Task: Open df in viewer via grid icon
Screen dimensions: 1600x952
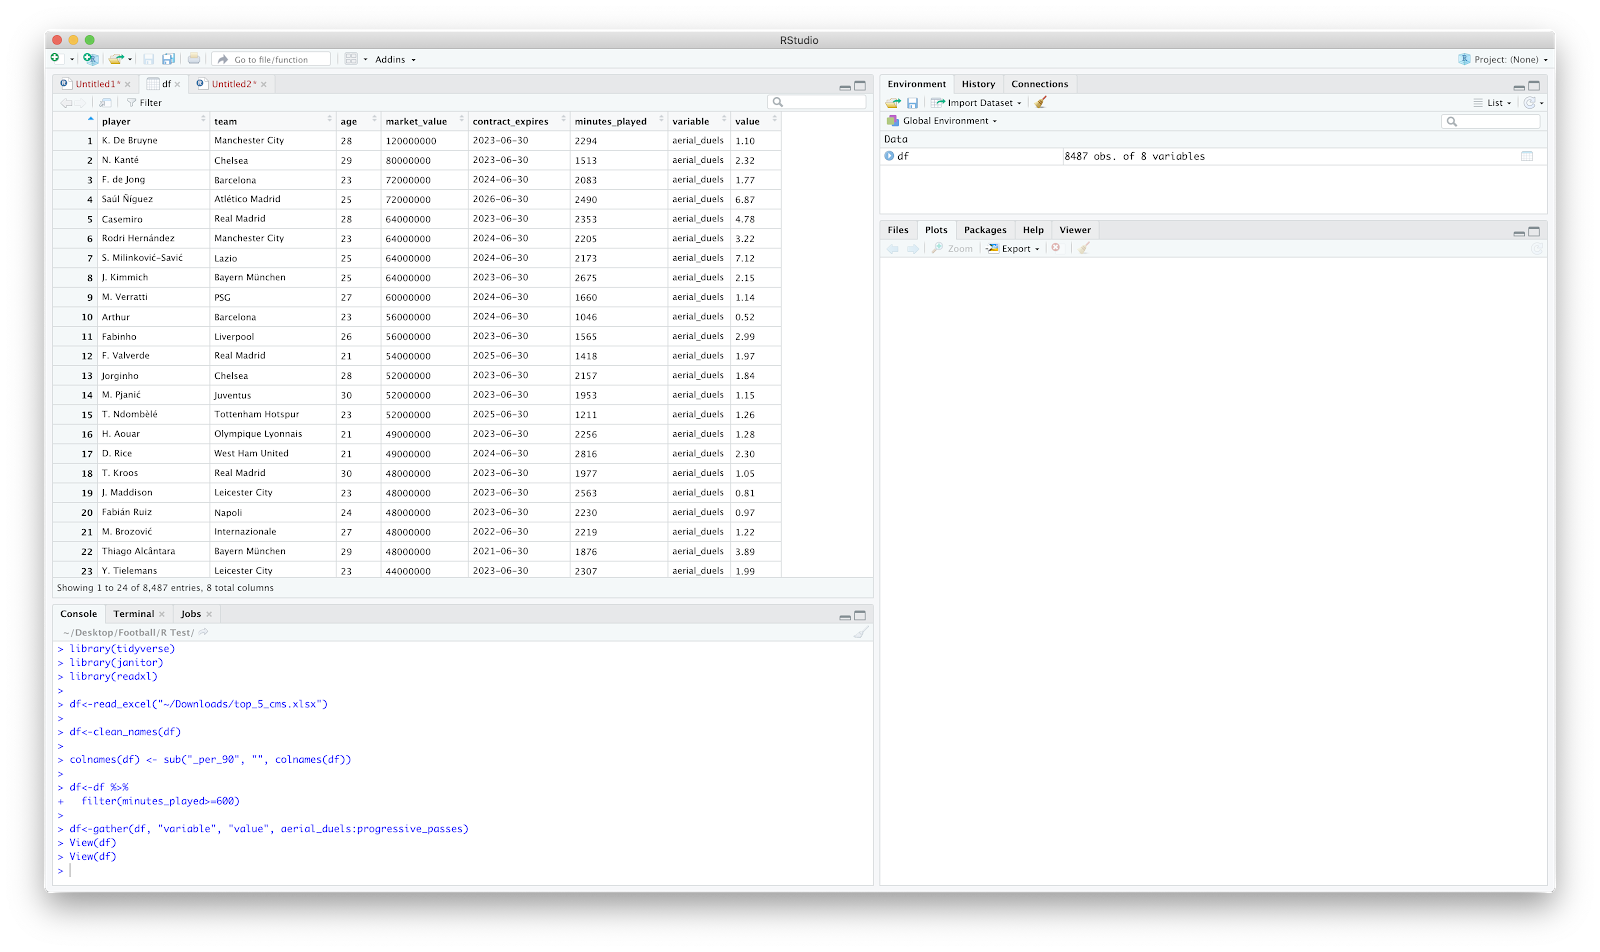Action: coord(1527,156)
